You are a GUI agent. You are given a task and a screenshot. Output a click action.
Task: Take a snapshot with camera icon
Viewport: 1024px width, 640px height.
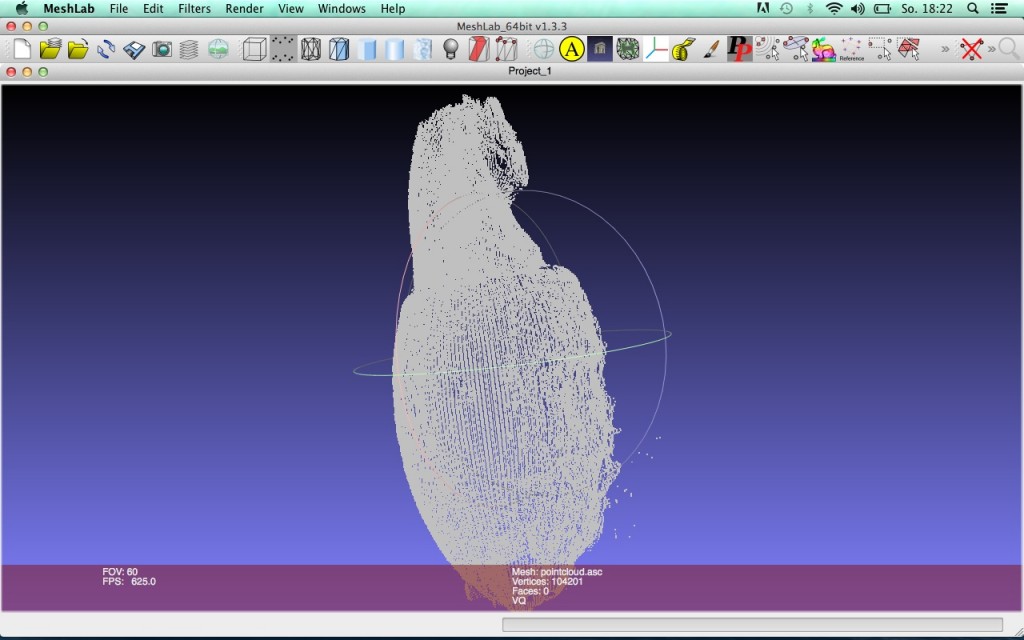[x=162, y=49]
